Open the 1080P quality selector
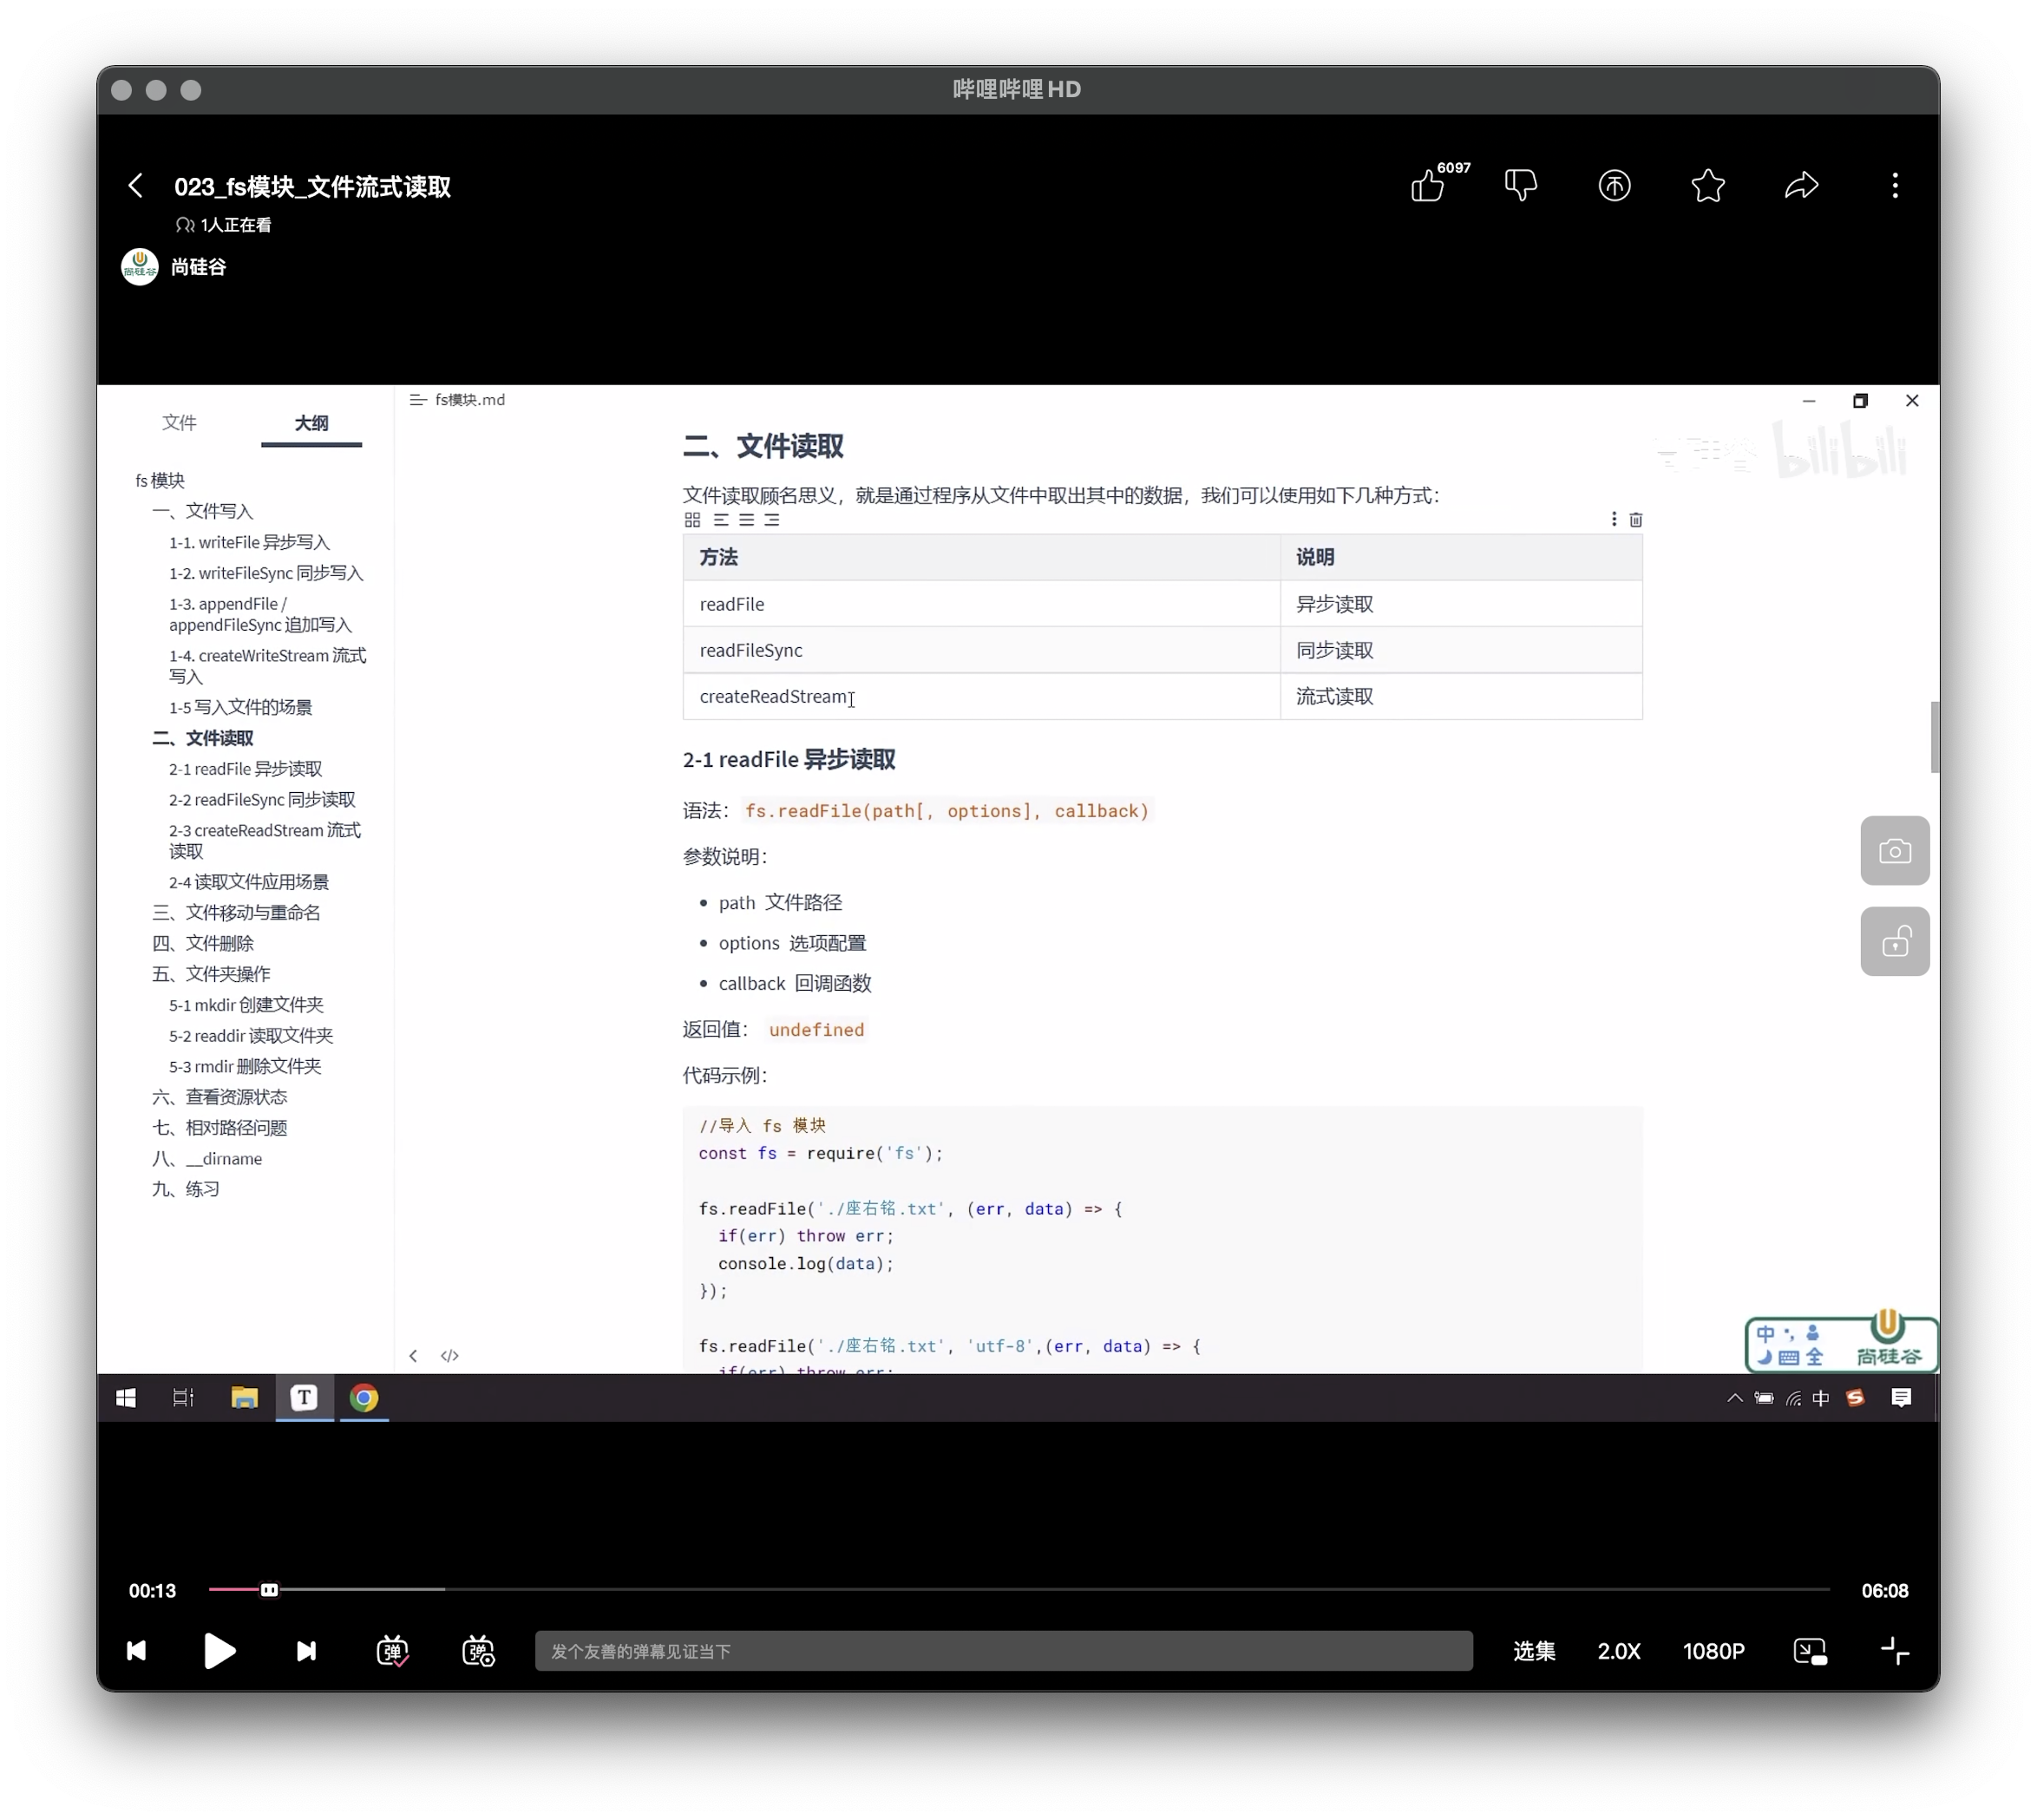 point(1713,1651)
